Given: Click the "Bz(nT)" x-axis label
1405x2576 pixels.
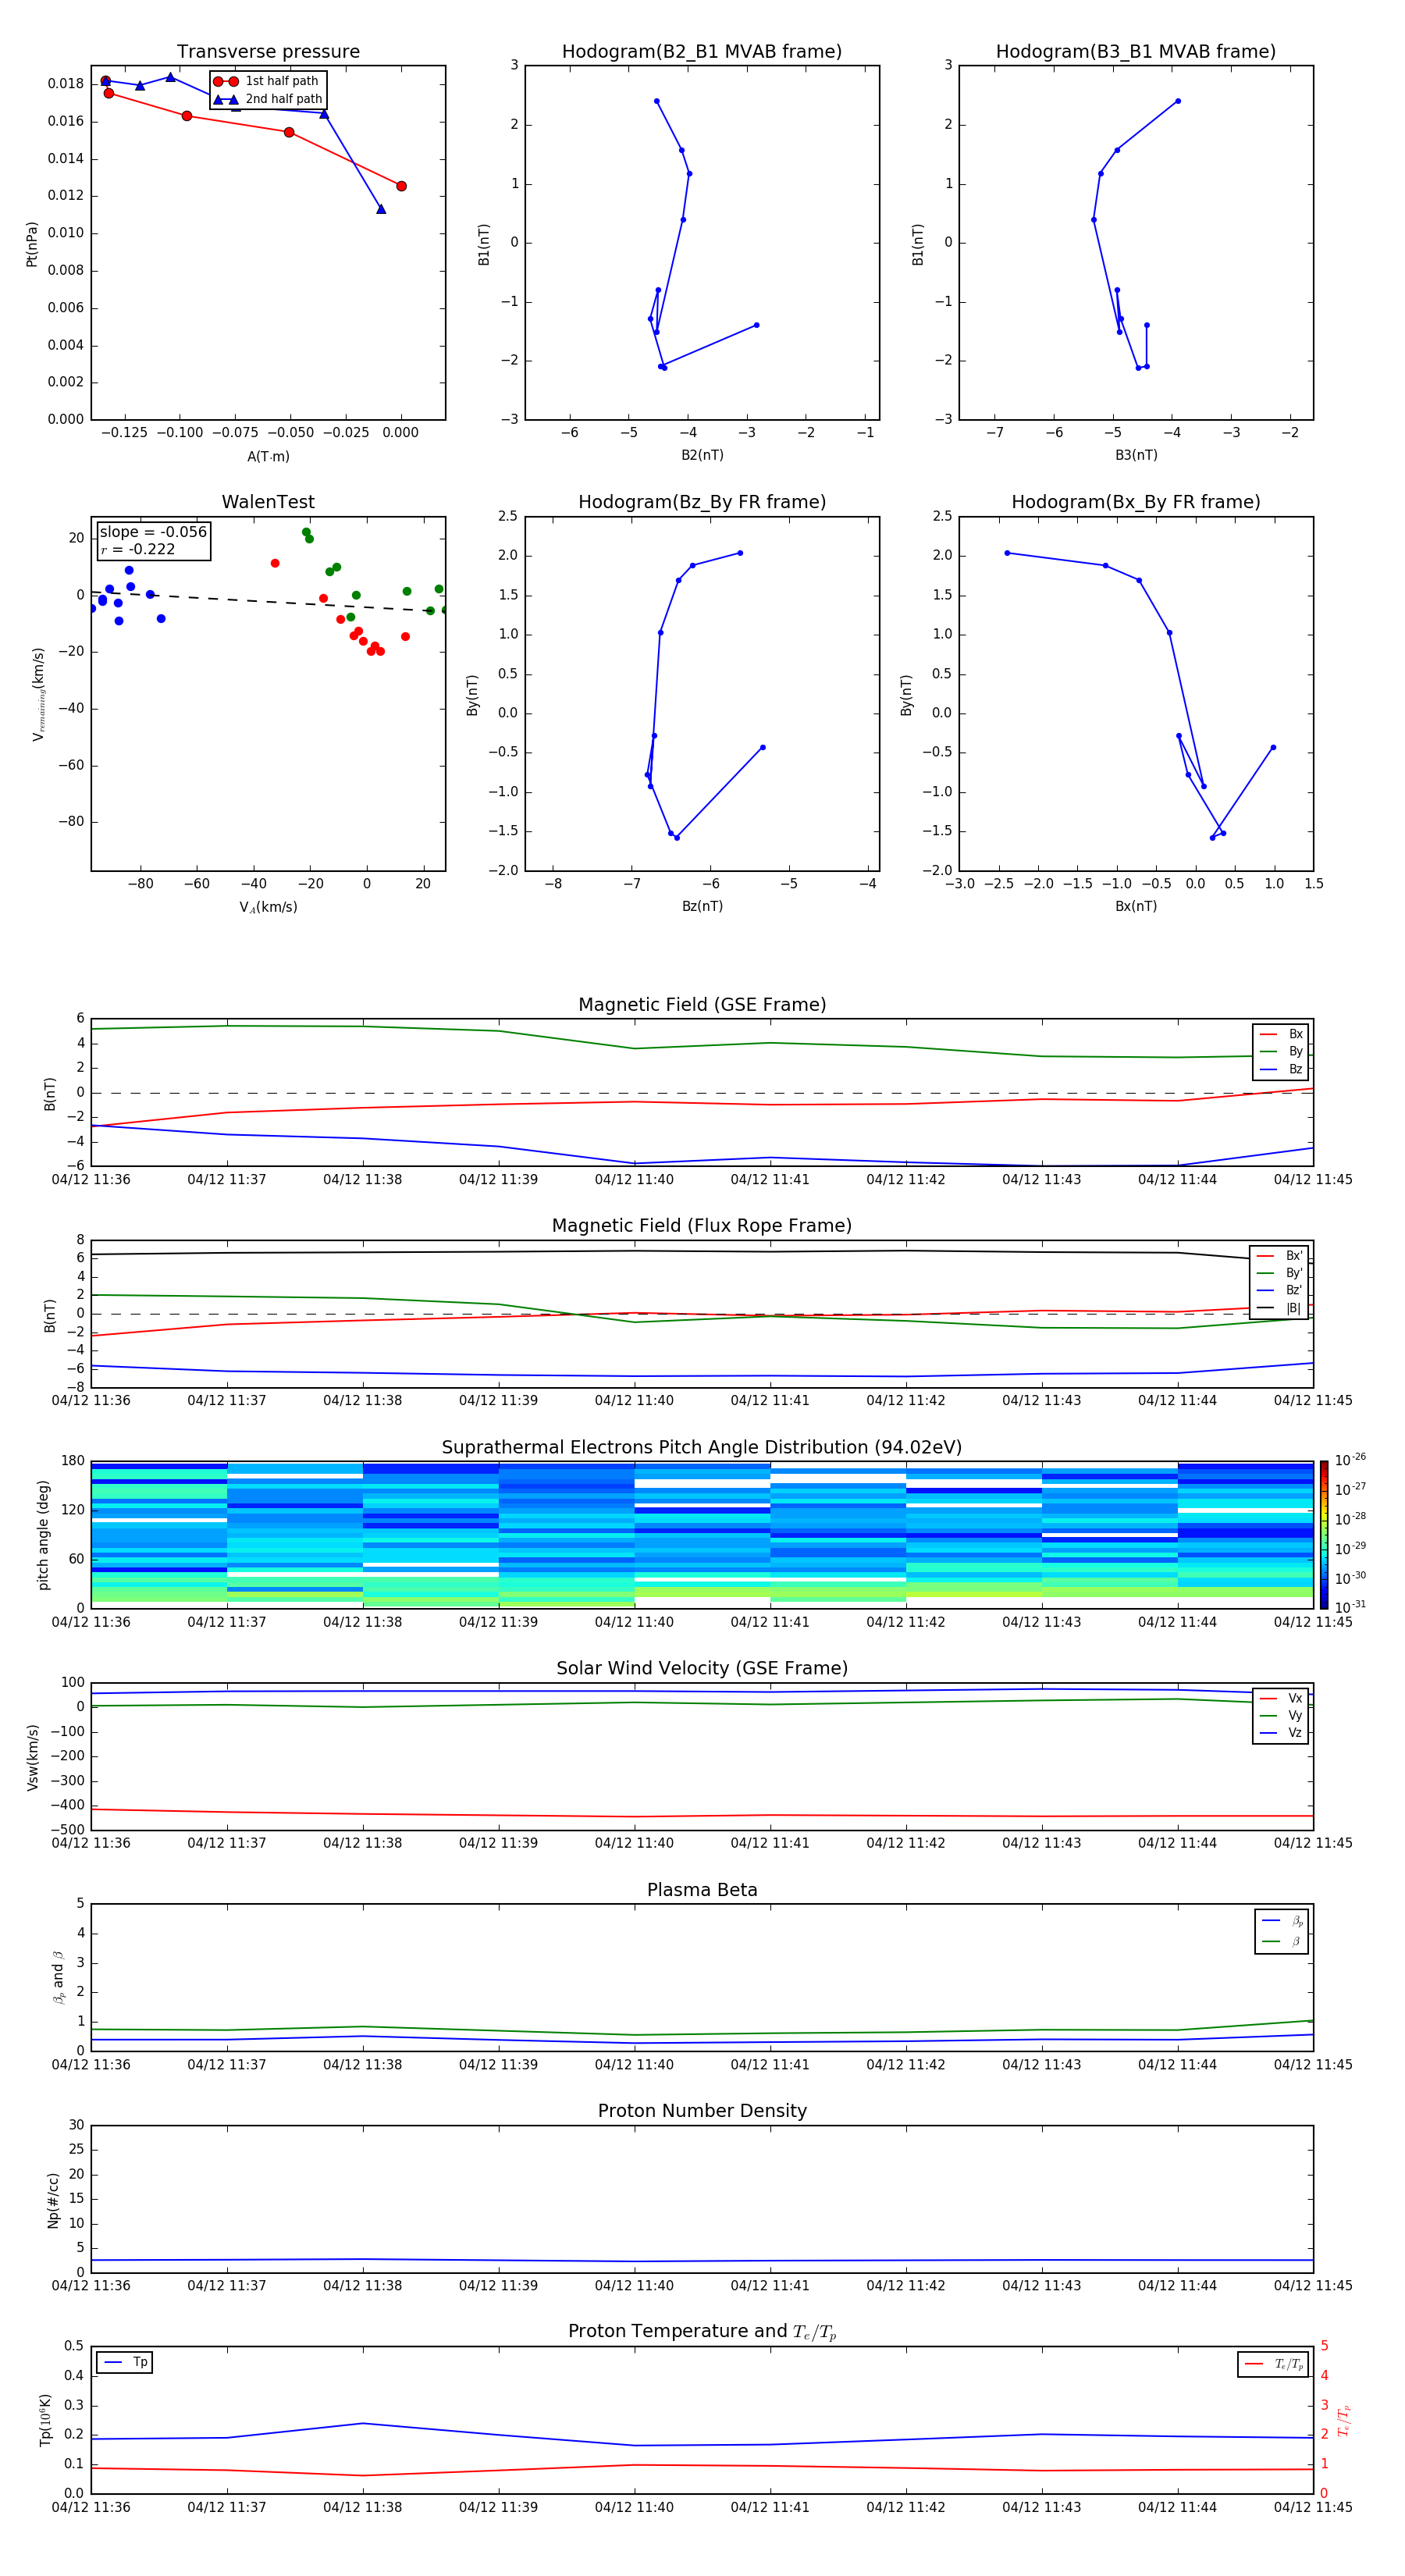Looking at the screenshot, I should point(702,906).
